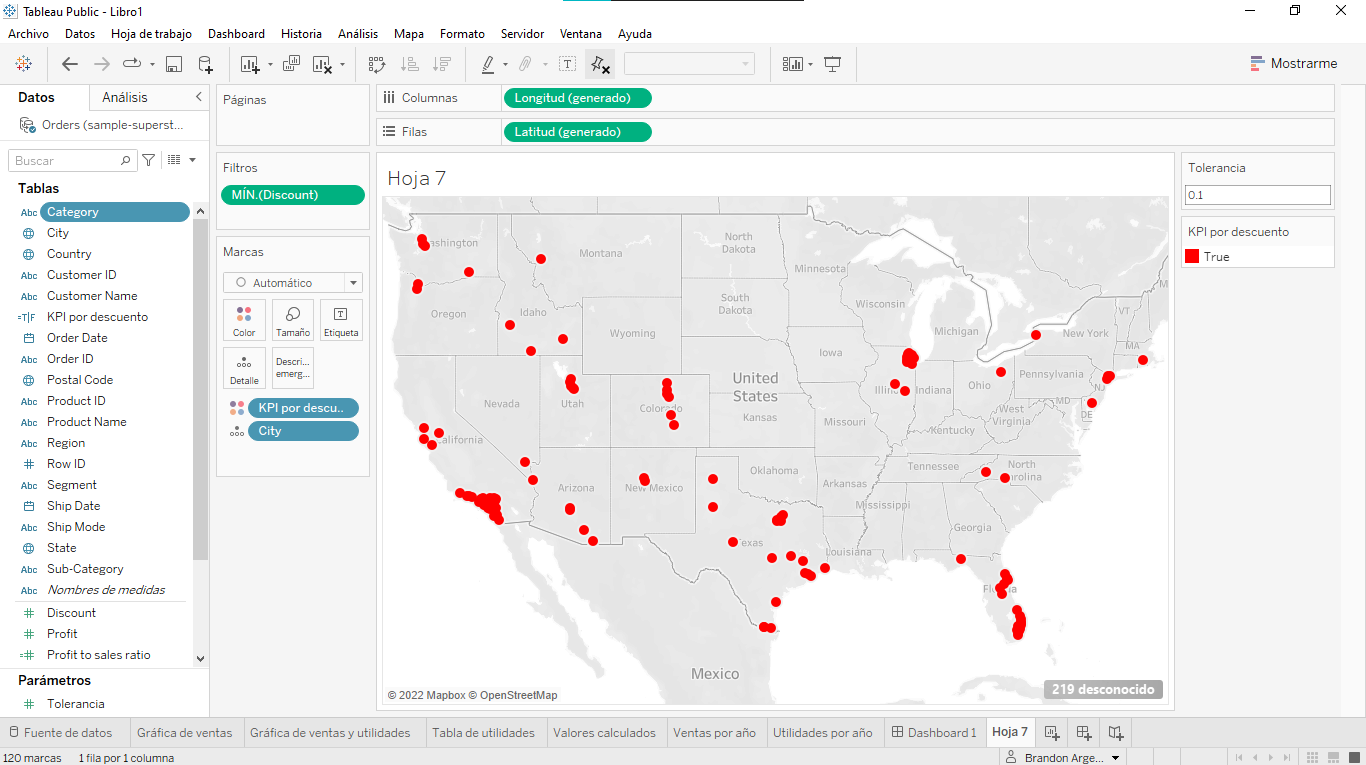Click the redo forward arrow

coord(101,64)
